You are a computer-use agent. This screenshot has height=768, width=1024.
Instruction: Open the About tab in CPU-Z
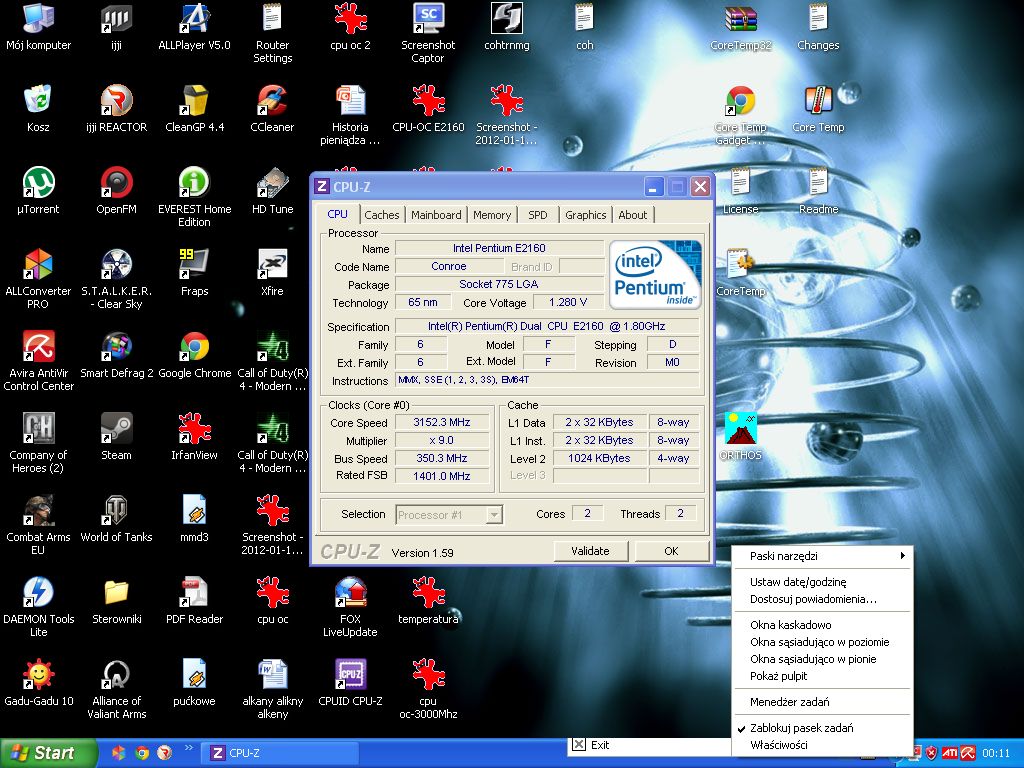pyautogui.click(x=633, y=215)
